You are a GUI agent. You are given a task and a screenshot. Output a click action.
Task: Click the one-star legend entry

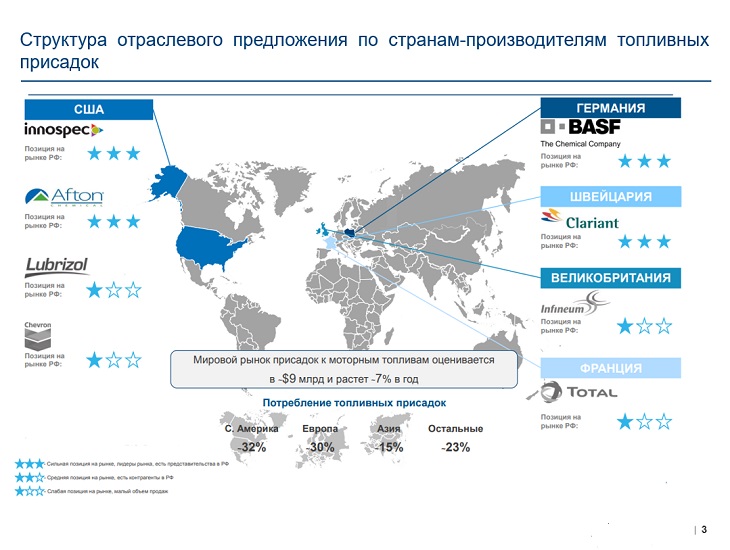pyautogui.click(x=92, y=491)
